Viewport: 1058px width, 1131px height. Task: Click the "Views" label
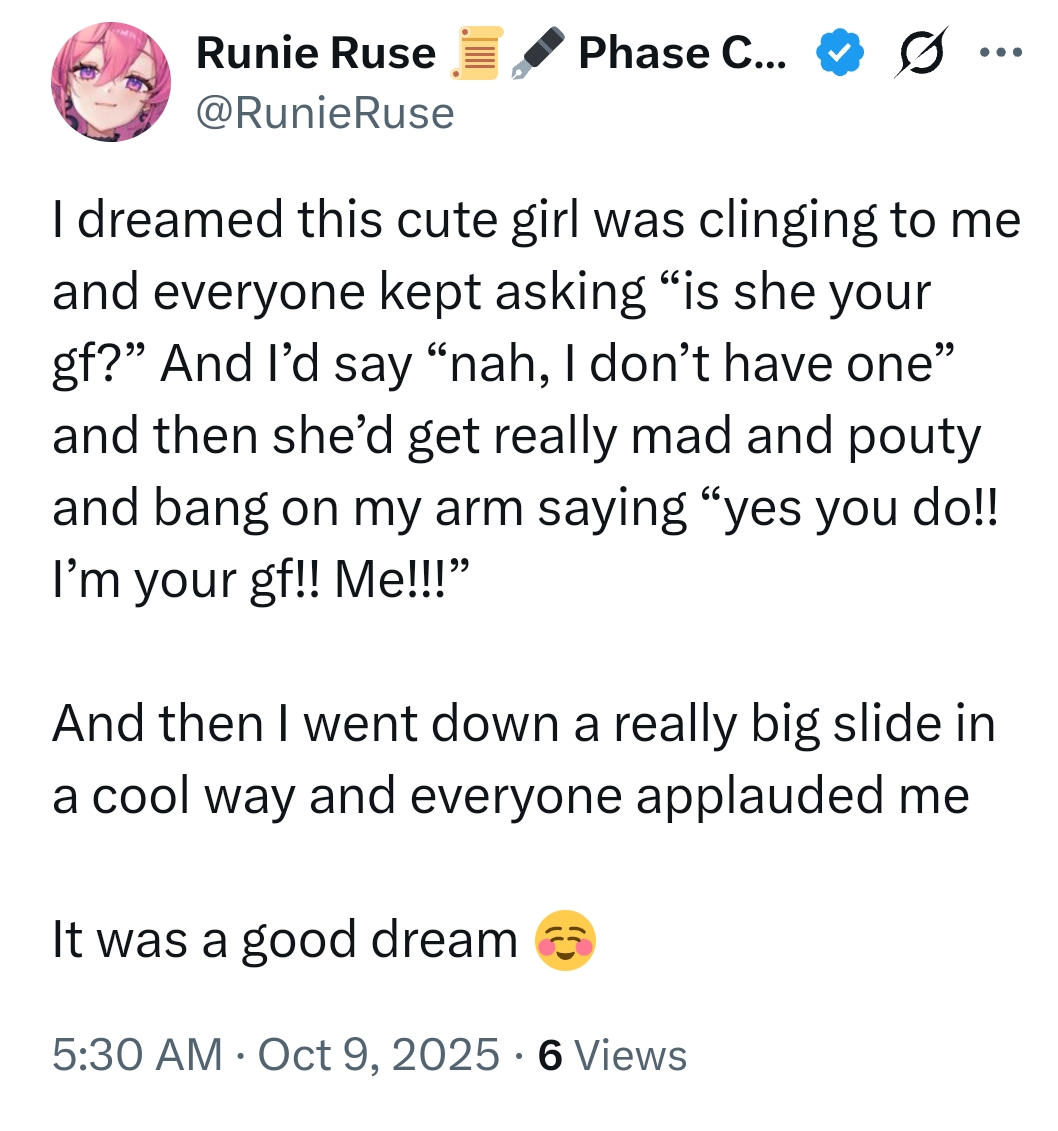click(x=632, y=1055)
